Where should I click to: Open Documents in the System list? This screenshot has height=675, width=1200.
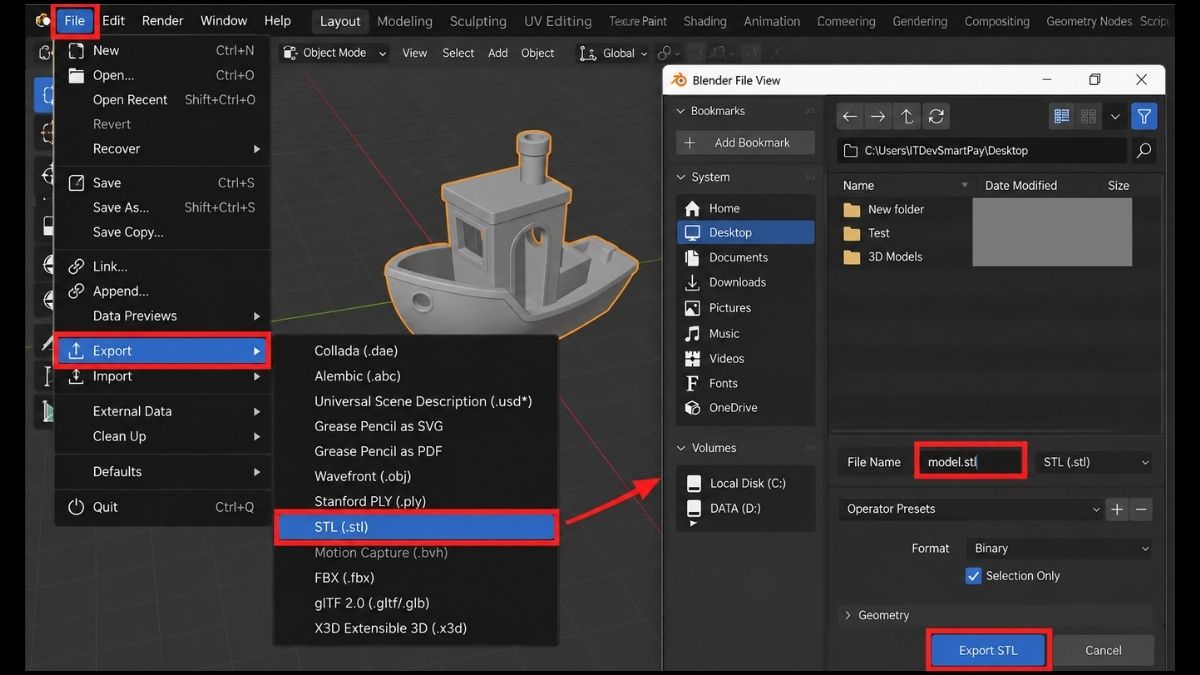(x=745, y=257)
